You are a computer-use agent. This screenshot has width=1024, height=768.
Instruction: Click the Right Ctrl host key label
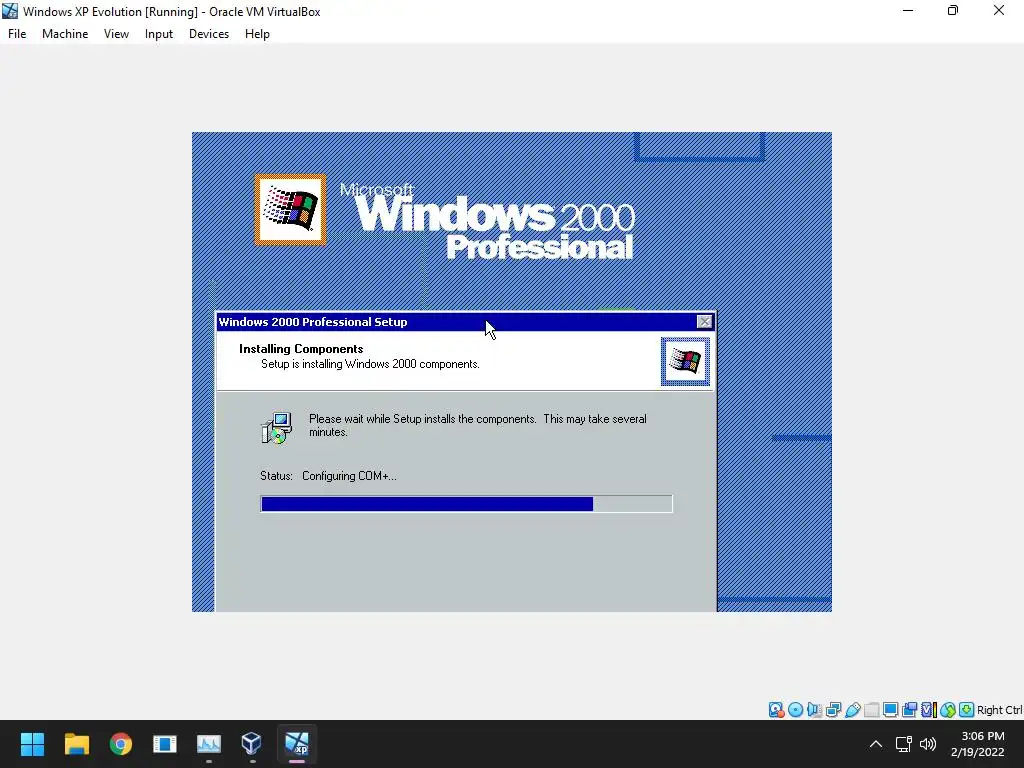tap(1000, 710)
